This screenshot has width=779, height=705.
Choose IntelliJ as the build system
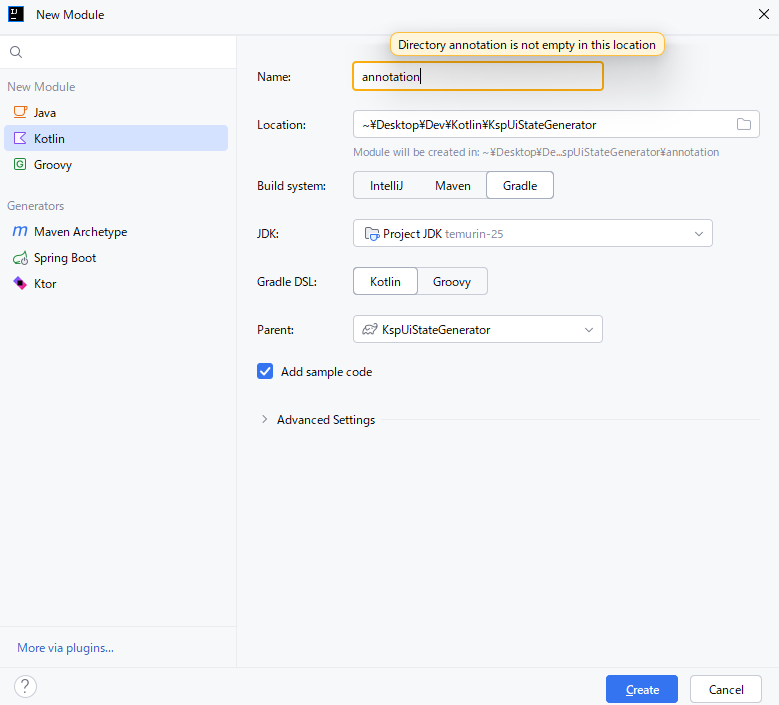pyautogui.click(x=385, y=186)
